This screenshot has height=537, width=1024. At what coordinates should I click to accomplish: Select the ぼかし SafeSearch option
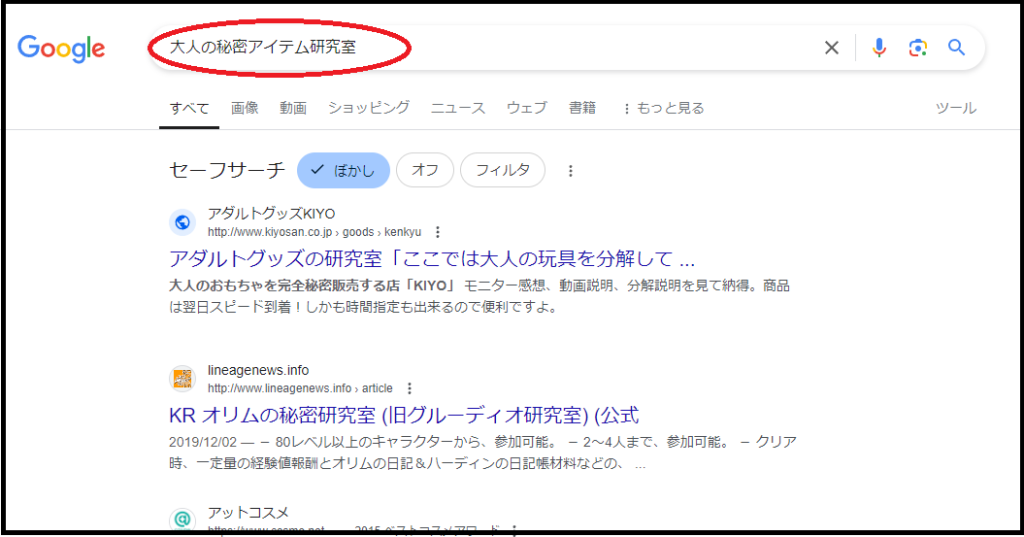click(x=344, y=171)
